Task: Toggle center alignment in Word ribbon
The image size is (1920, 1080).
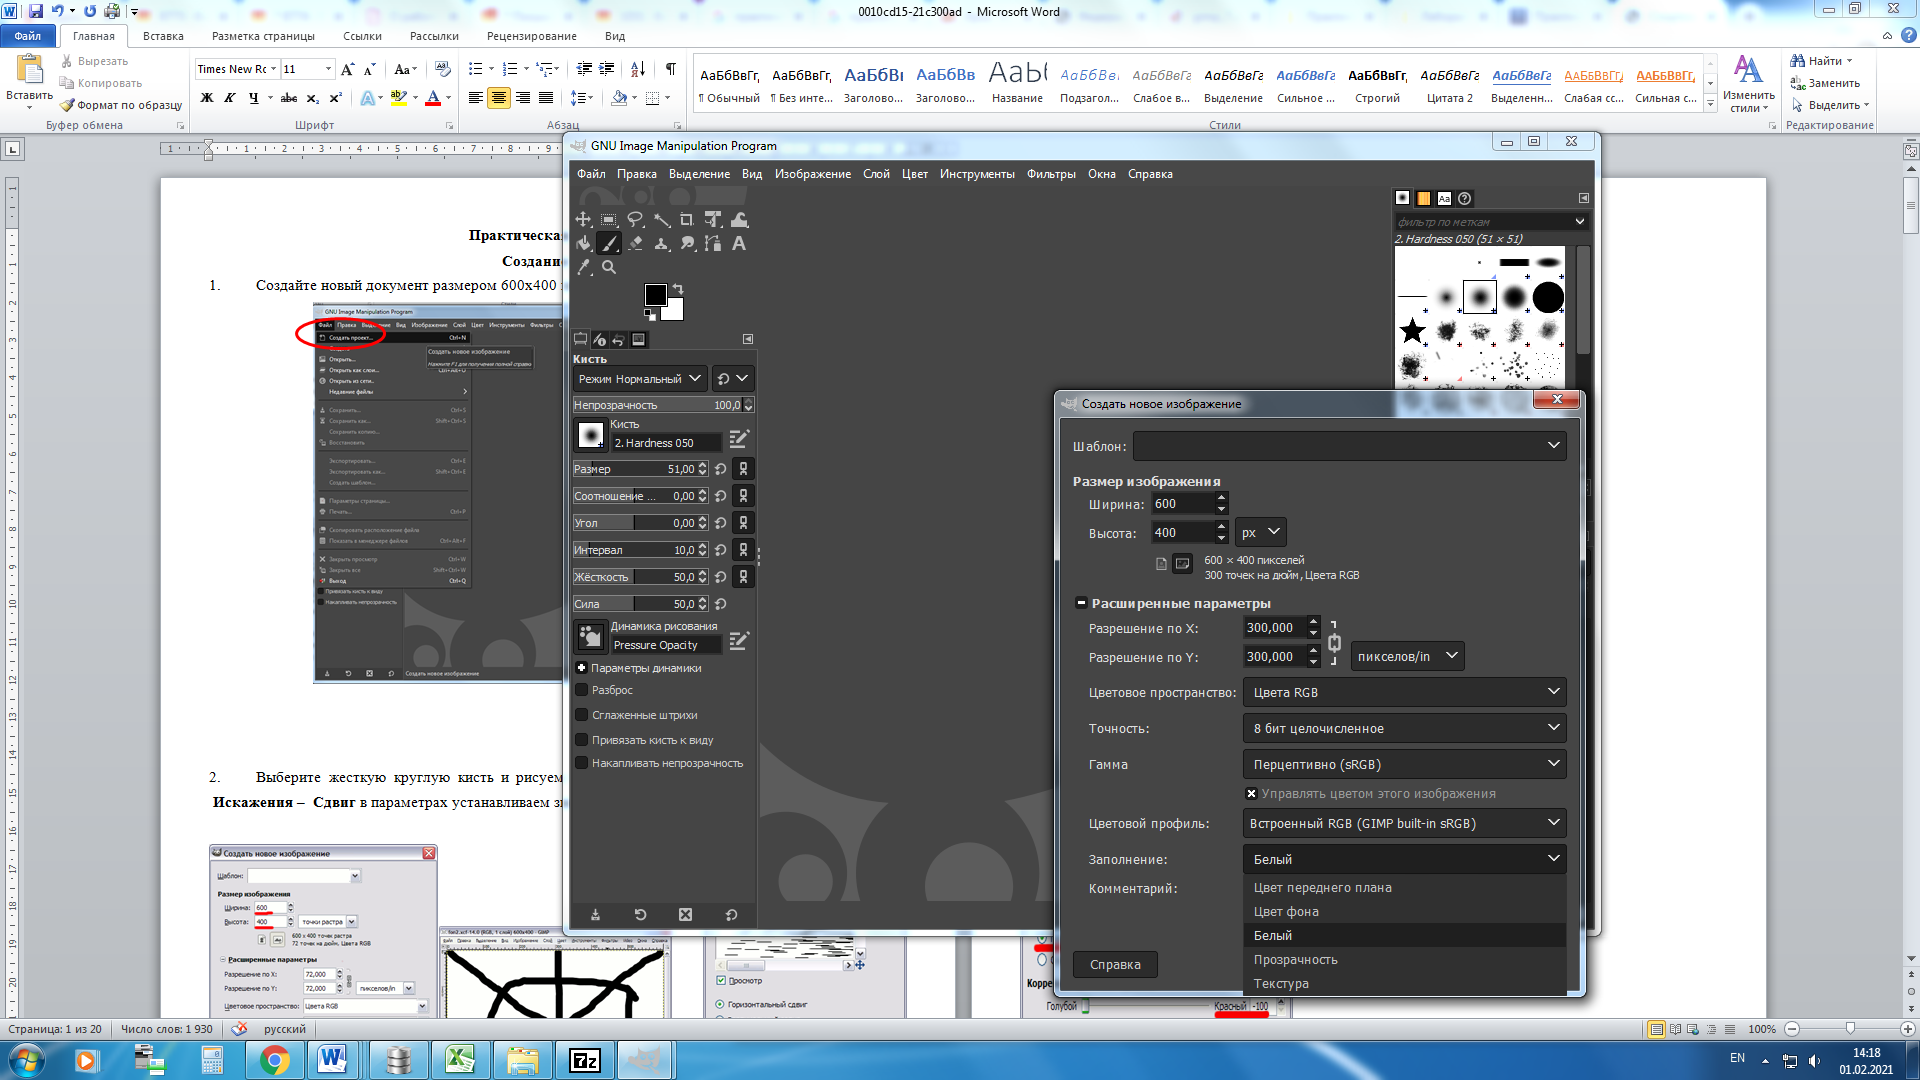Action: (498, 98)
